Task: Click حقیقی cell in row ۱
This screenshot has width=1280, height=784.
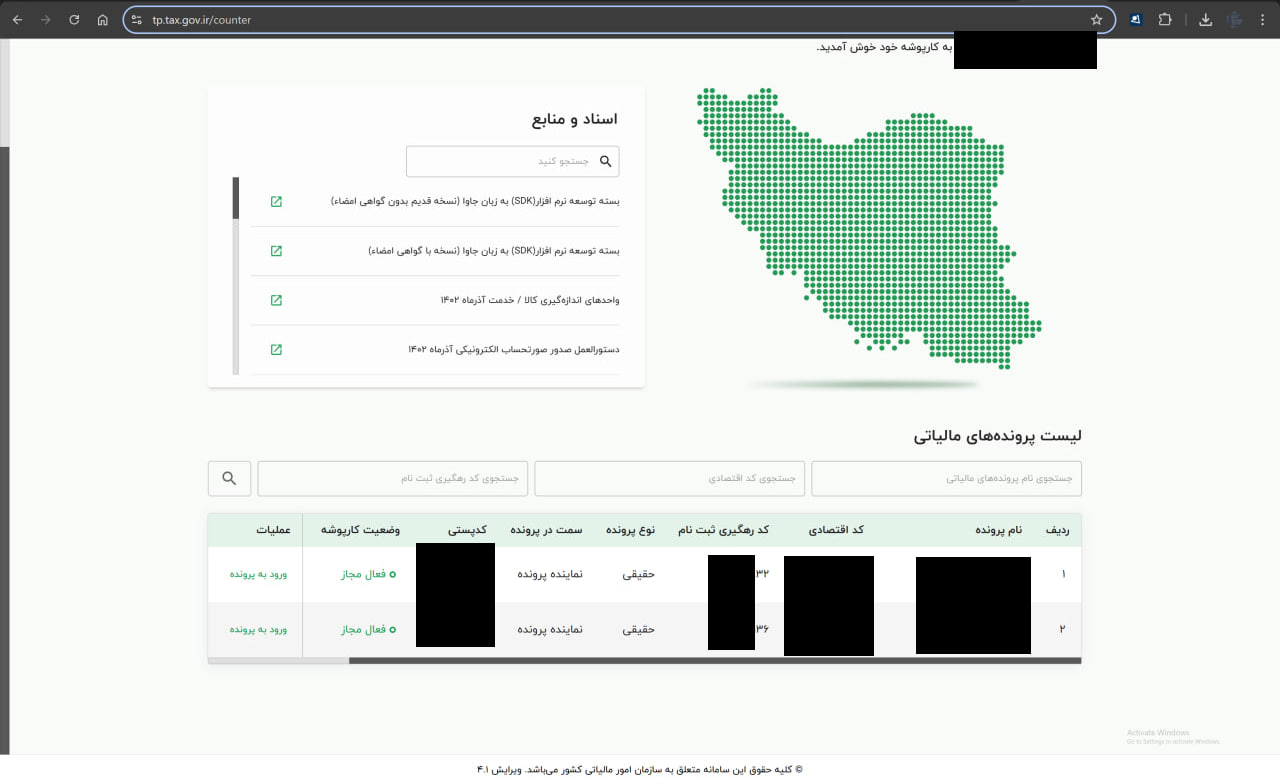Action: point(639,574)
